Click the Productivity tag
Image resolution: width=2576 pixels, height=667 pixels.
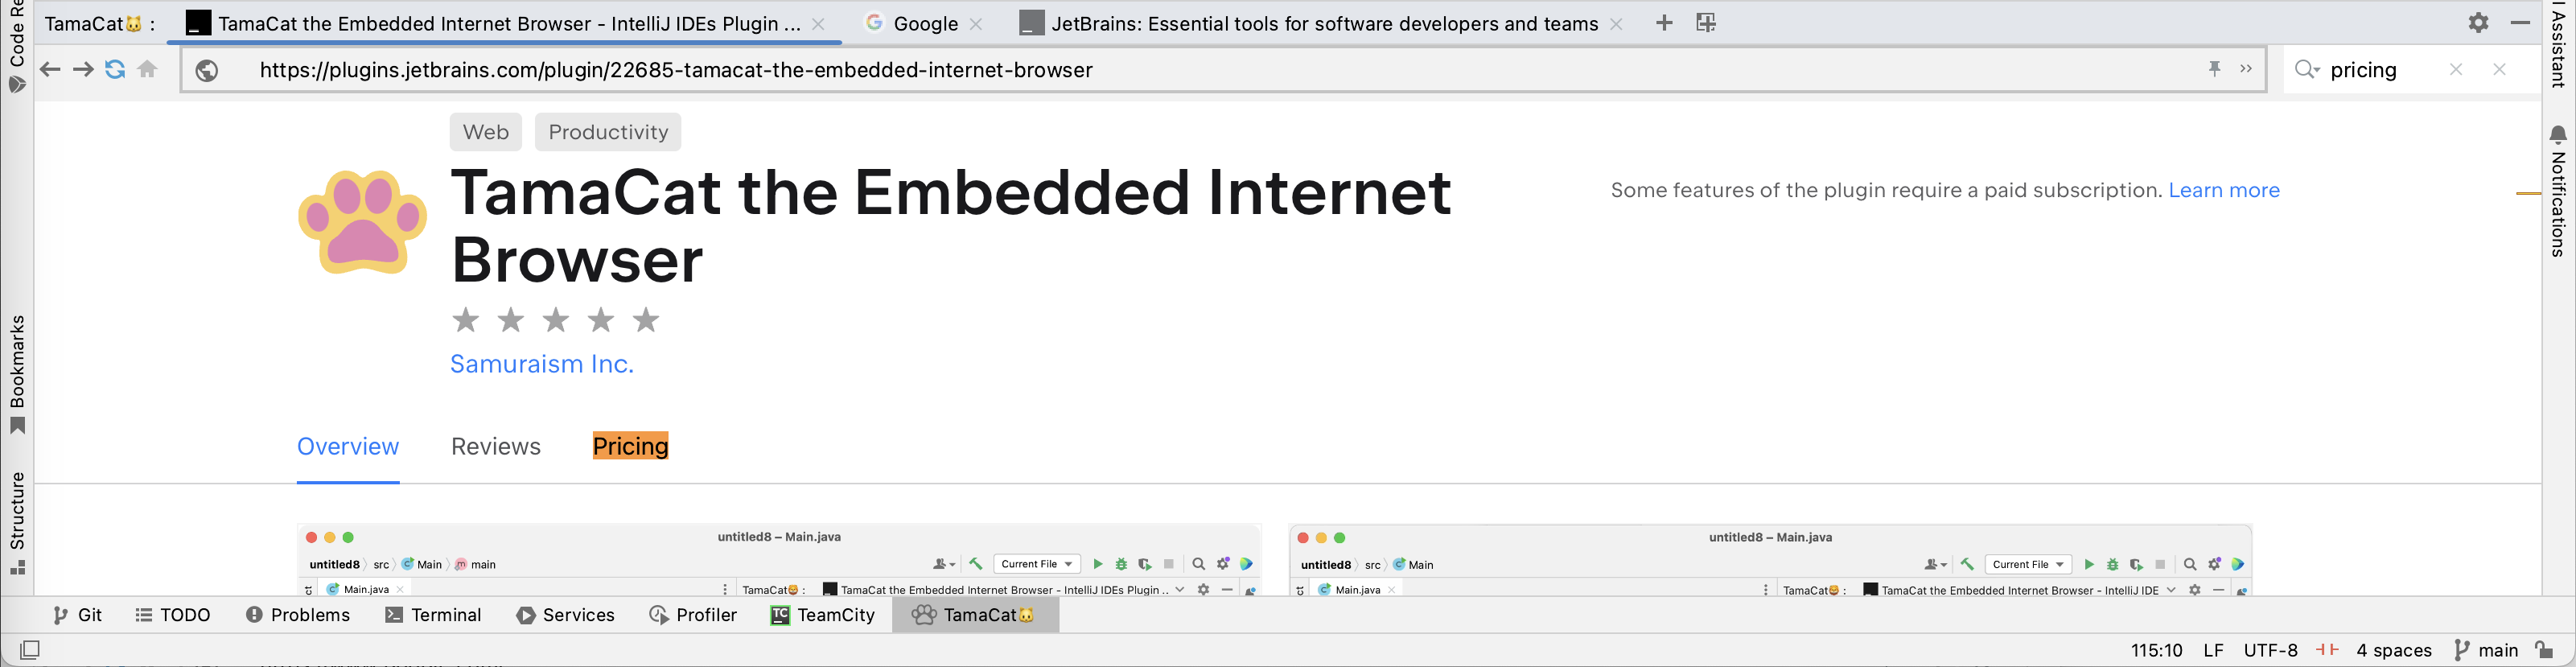(608, 132)
